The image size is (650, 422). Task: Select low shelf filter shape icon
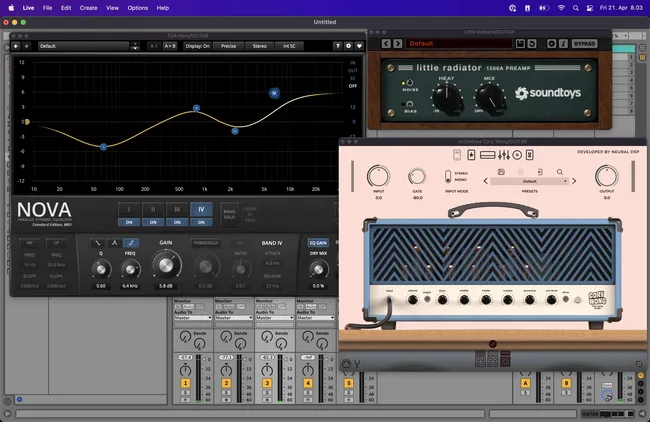coord(98,243)
